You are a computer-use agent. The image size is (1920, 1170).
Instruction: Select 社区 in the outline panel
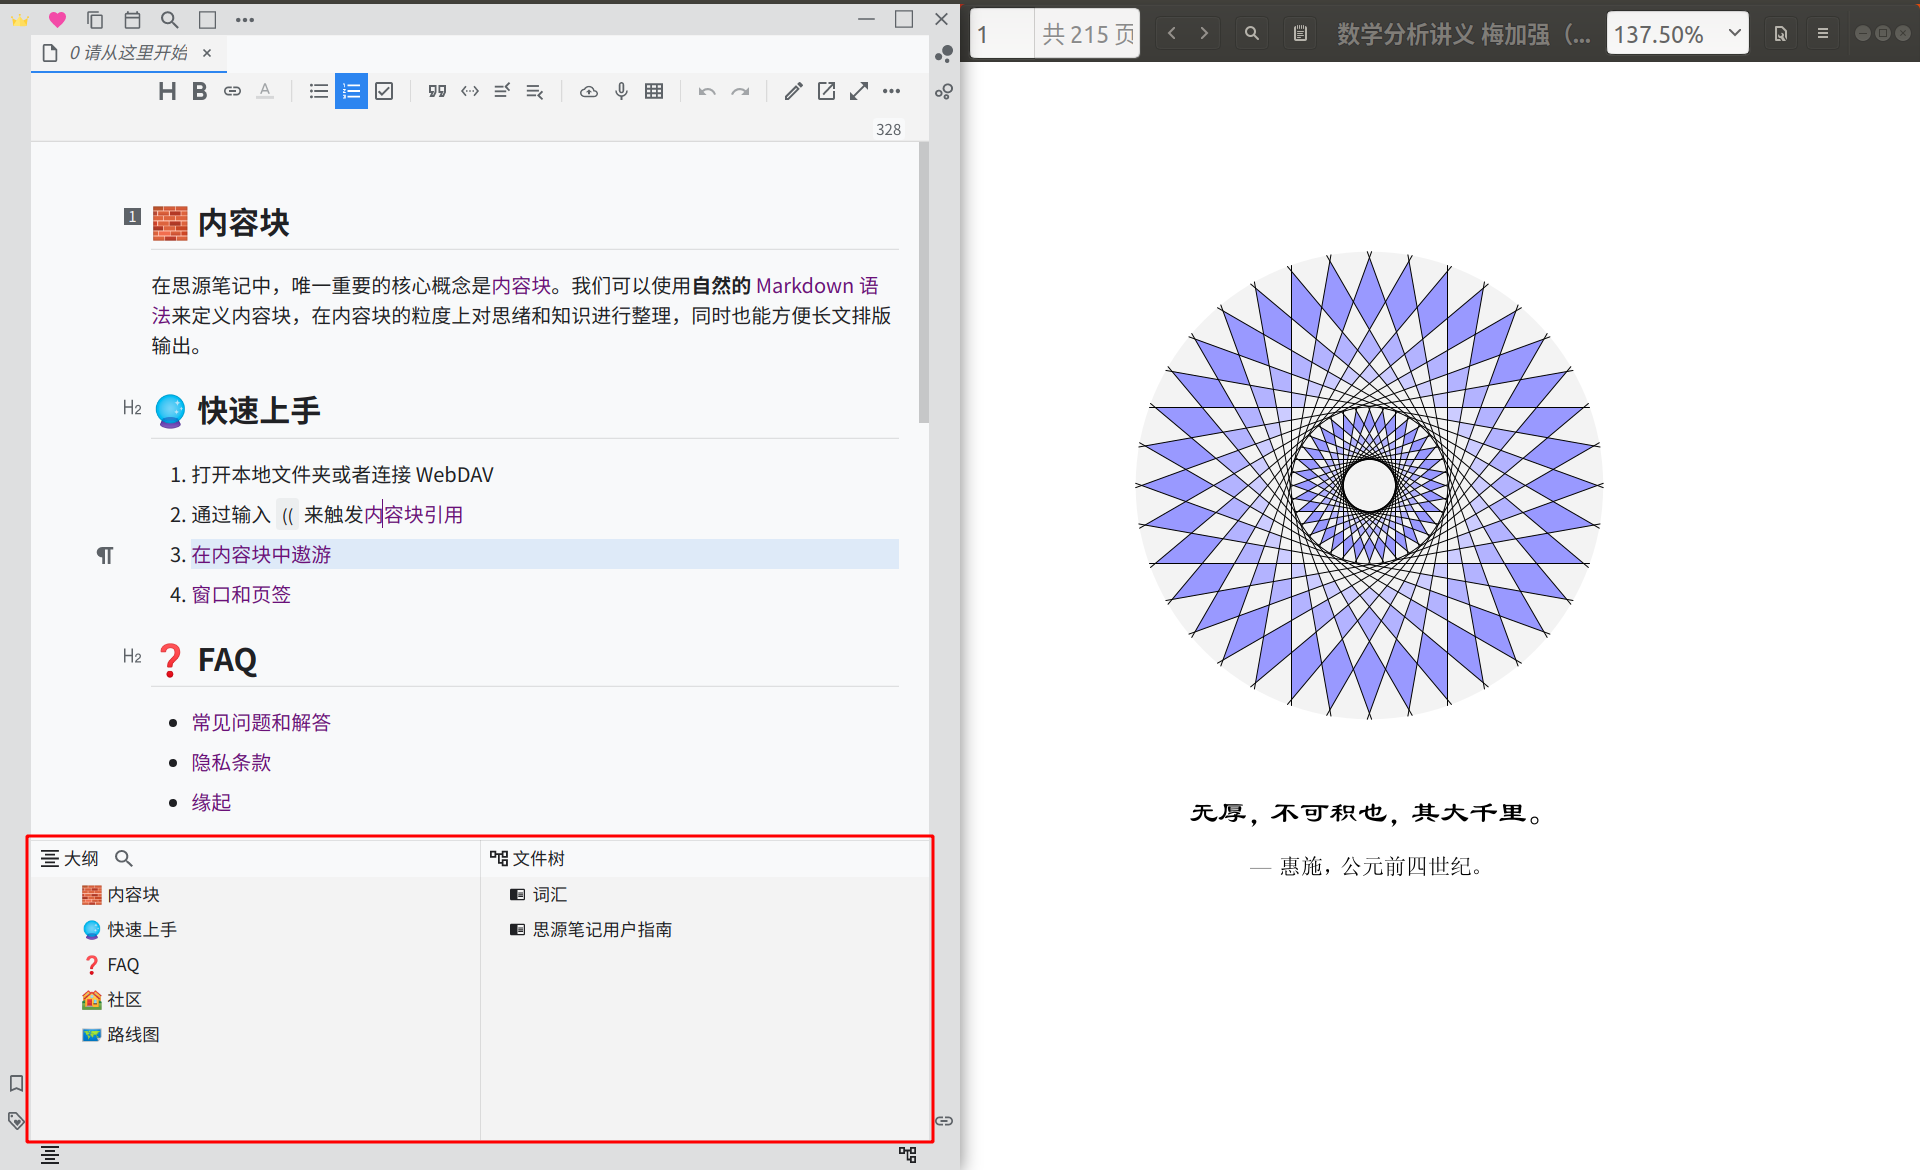[x=124, y=999]
